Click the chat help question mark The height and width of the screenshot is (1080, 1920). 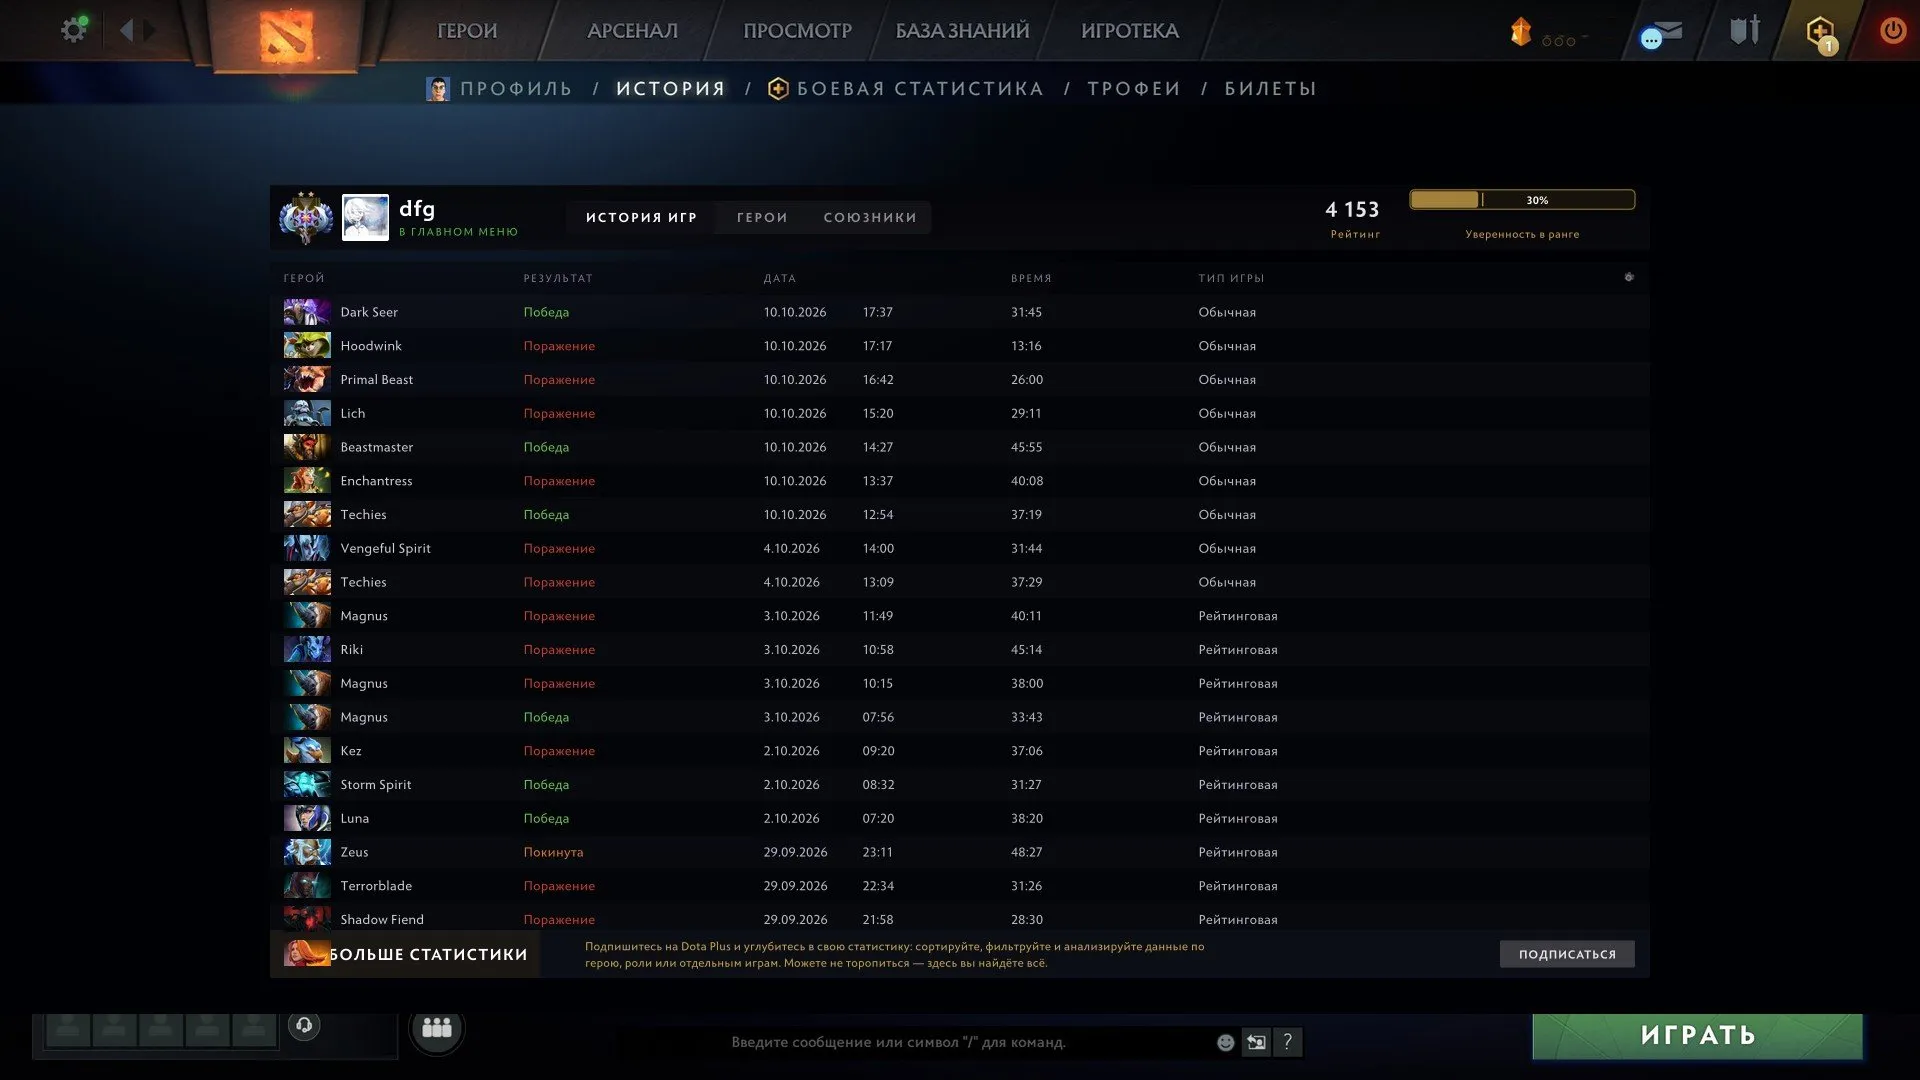tap(1288, 1042)
